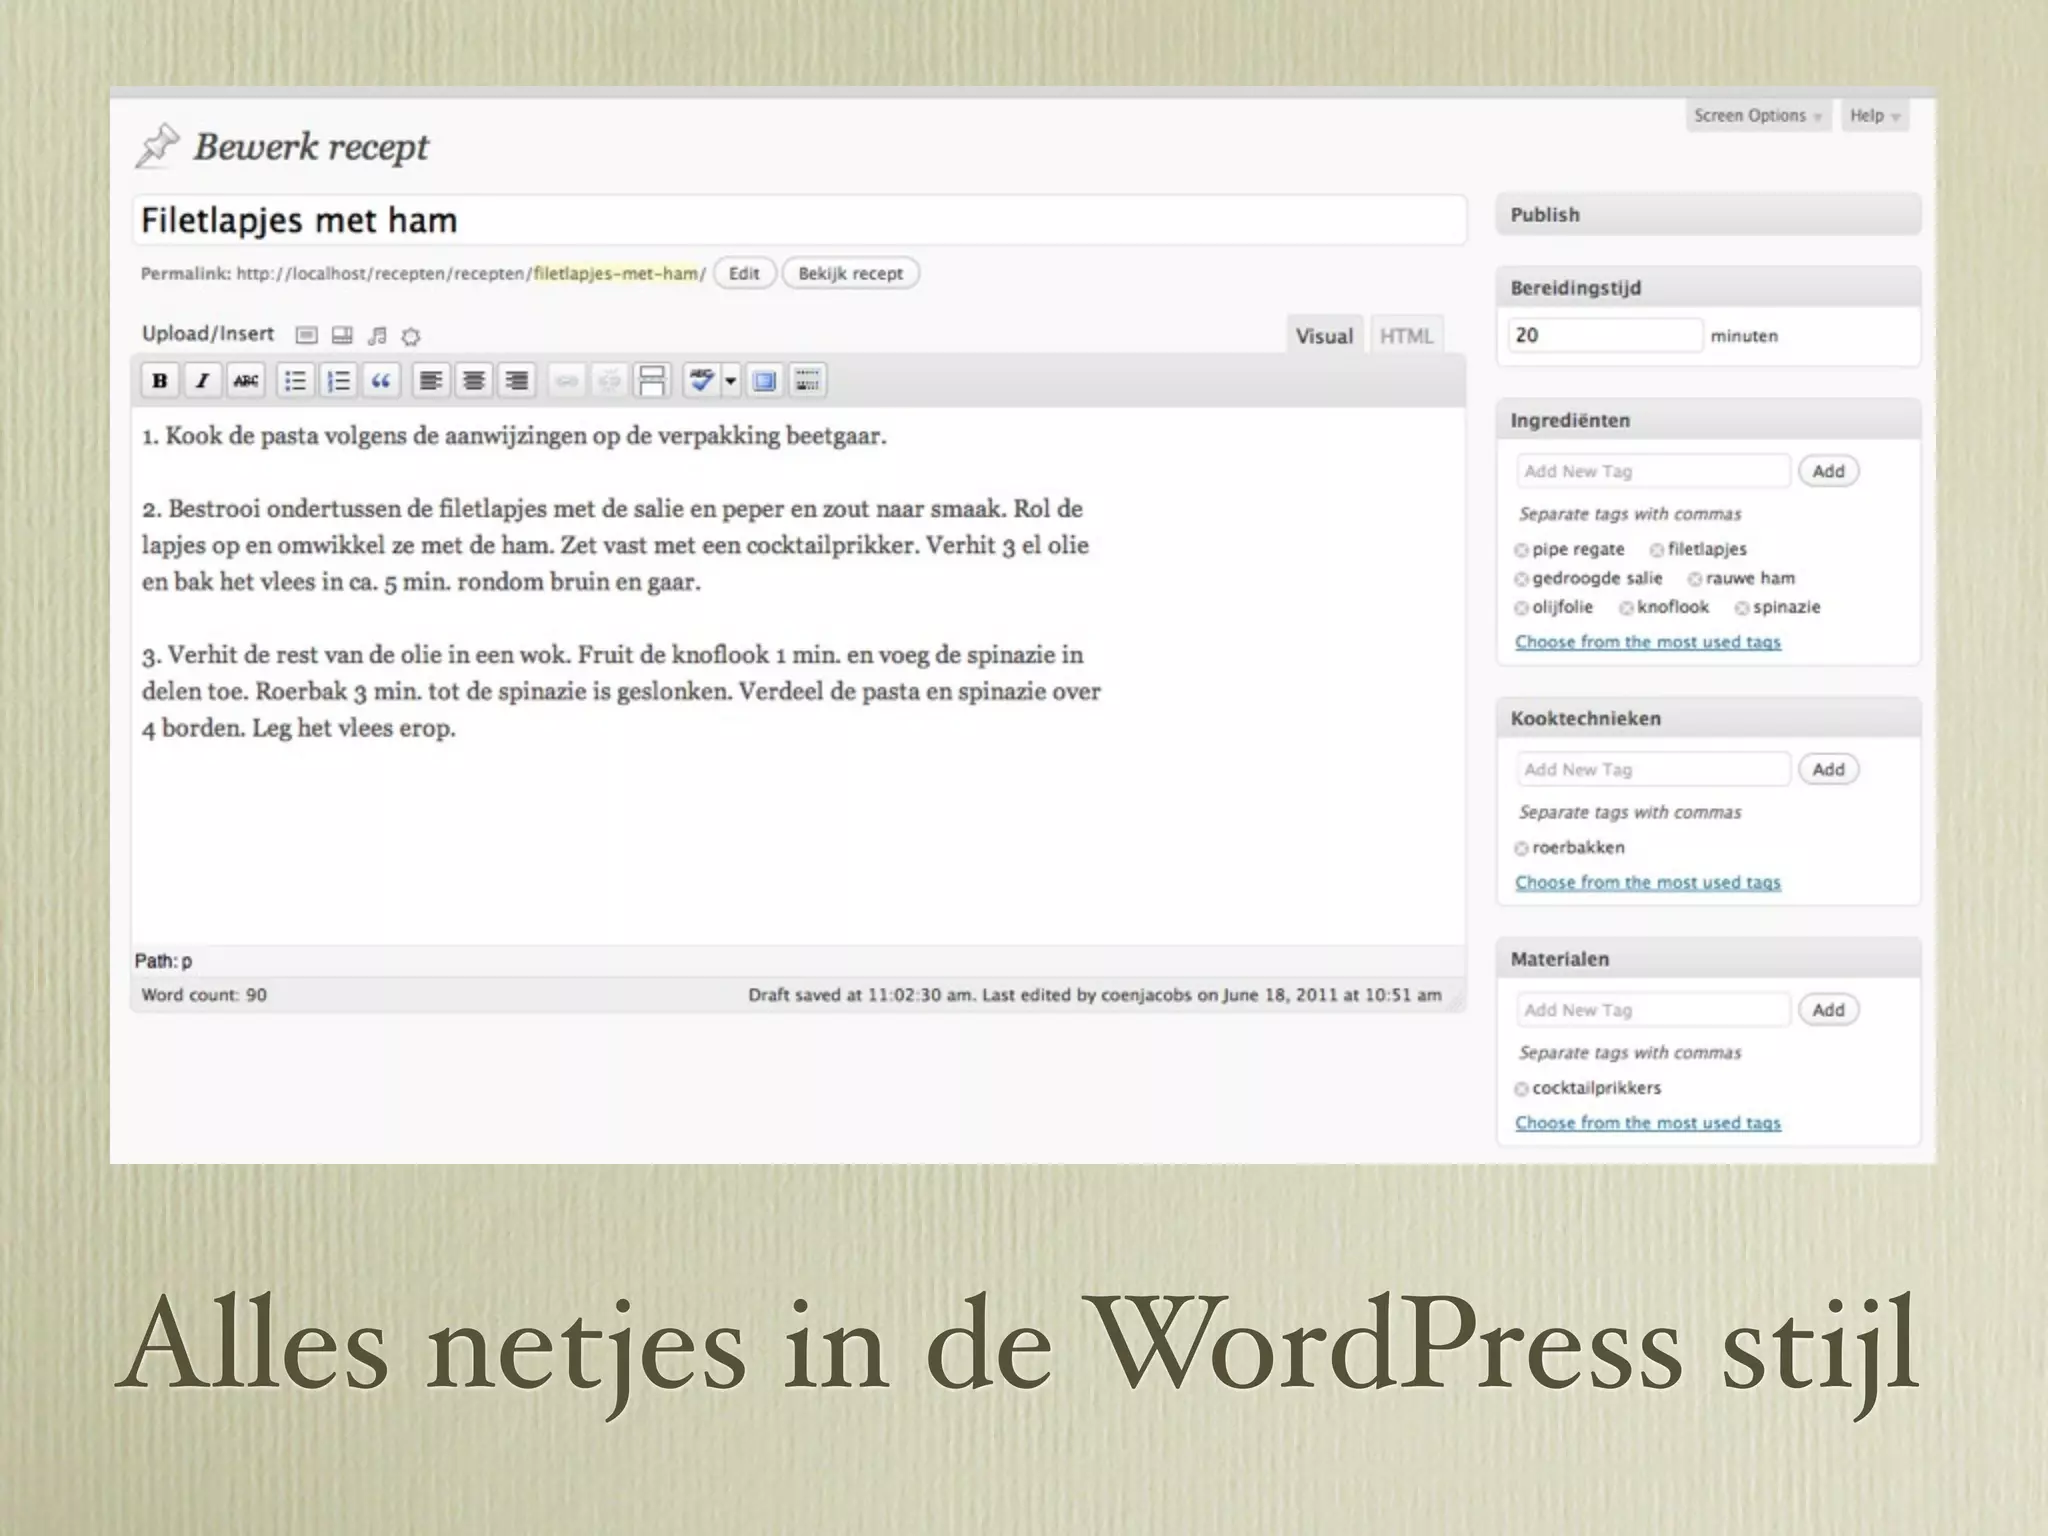The image size is (2048, 1536).
Task: Click the Add Media upload icon
Action: (411, 336)
